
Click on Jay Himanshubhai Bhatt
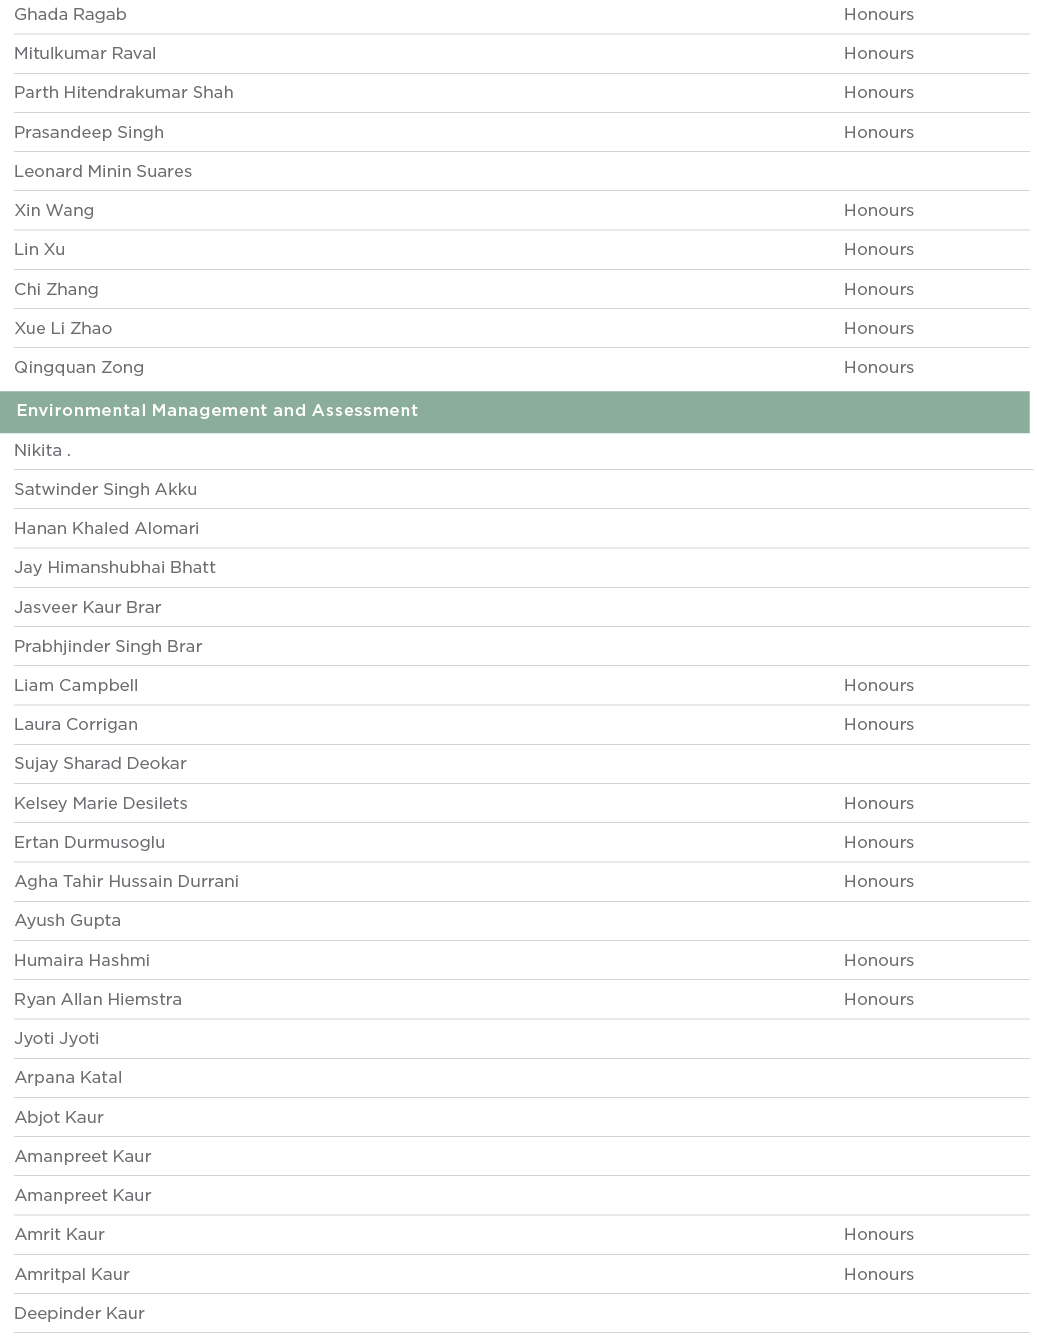point(115,568)
